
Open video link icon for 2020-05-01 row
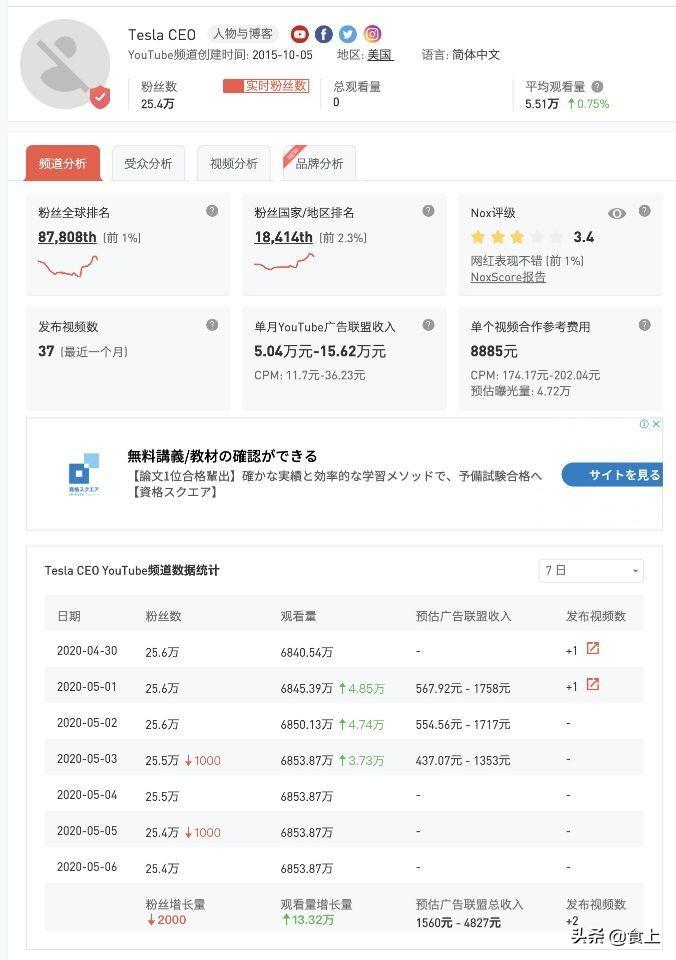593,684
